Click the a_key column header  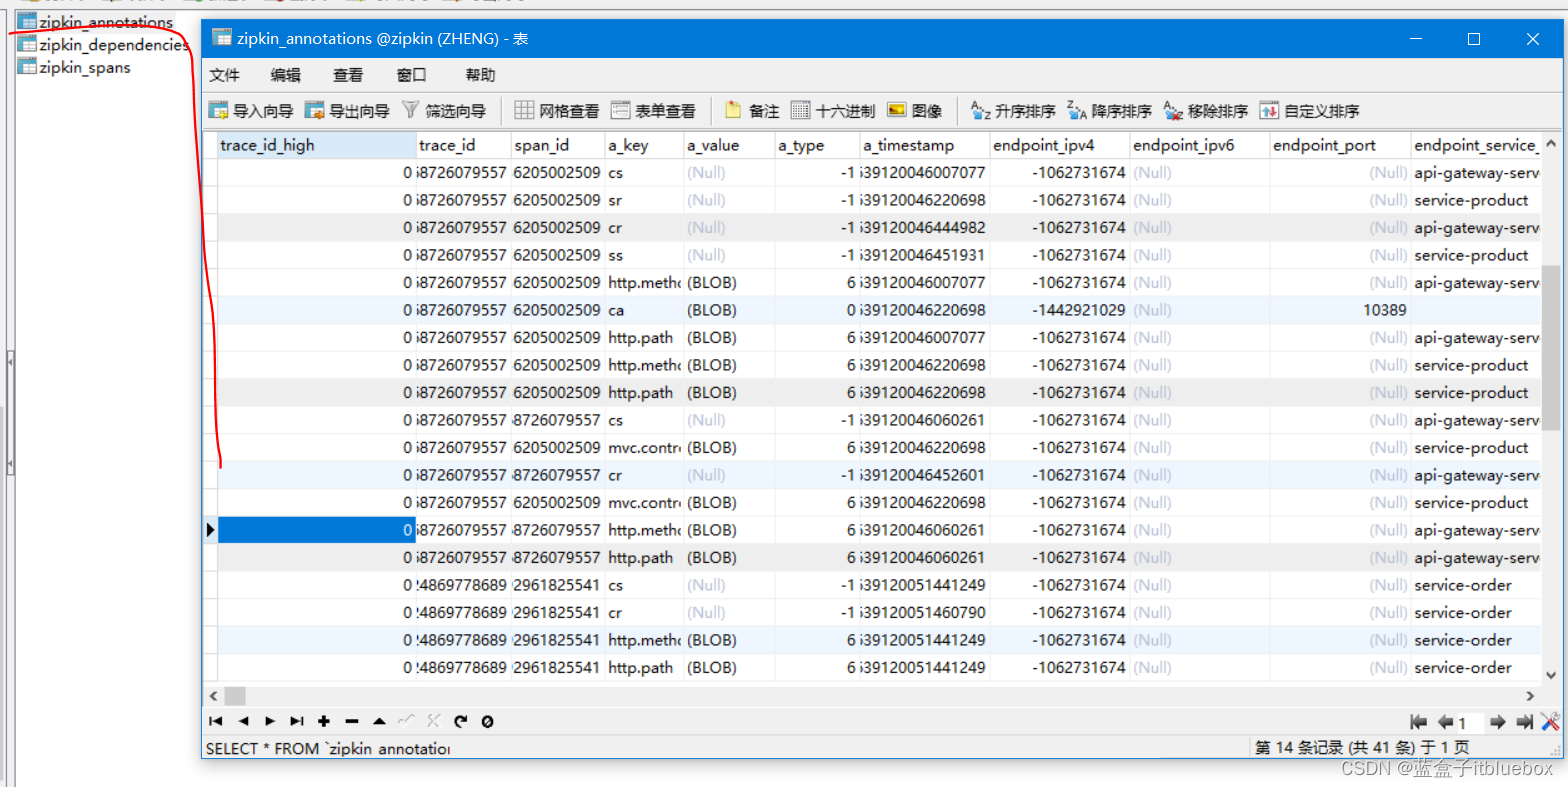[x=645, y=145]
